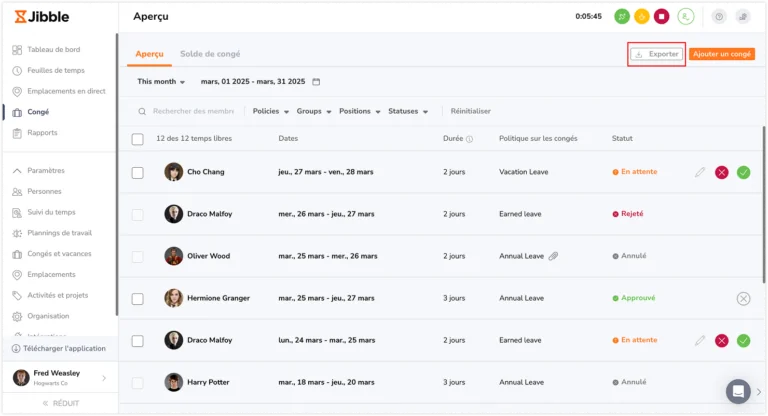Click the Jibble logo

coord(42,17)
